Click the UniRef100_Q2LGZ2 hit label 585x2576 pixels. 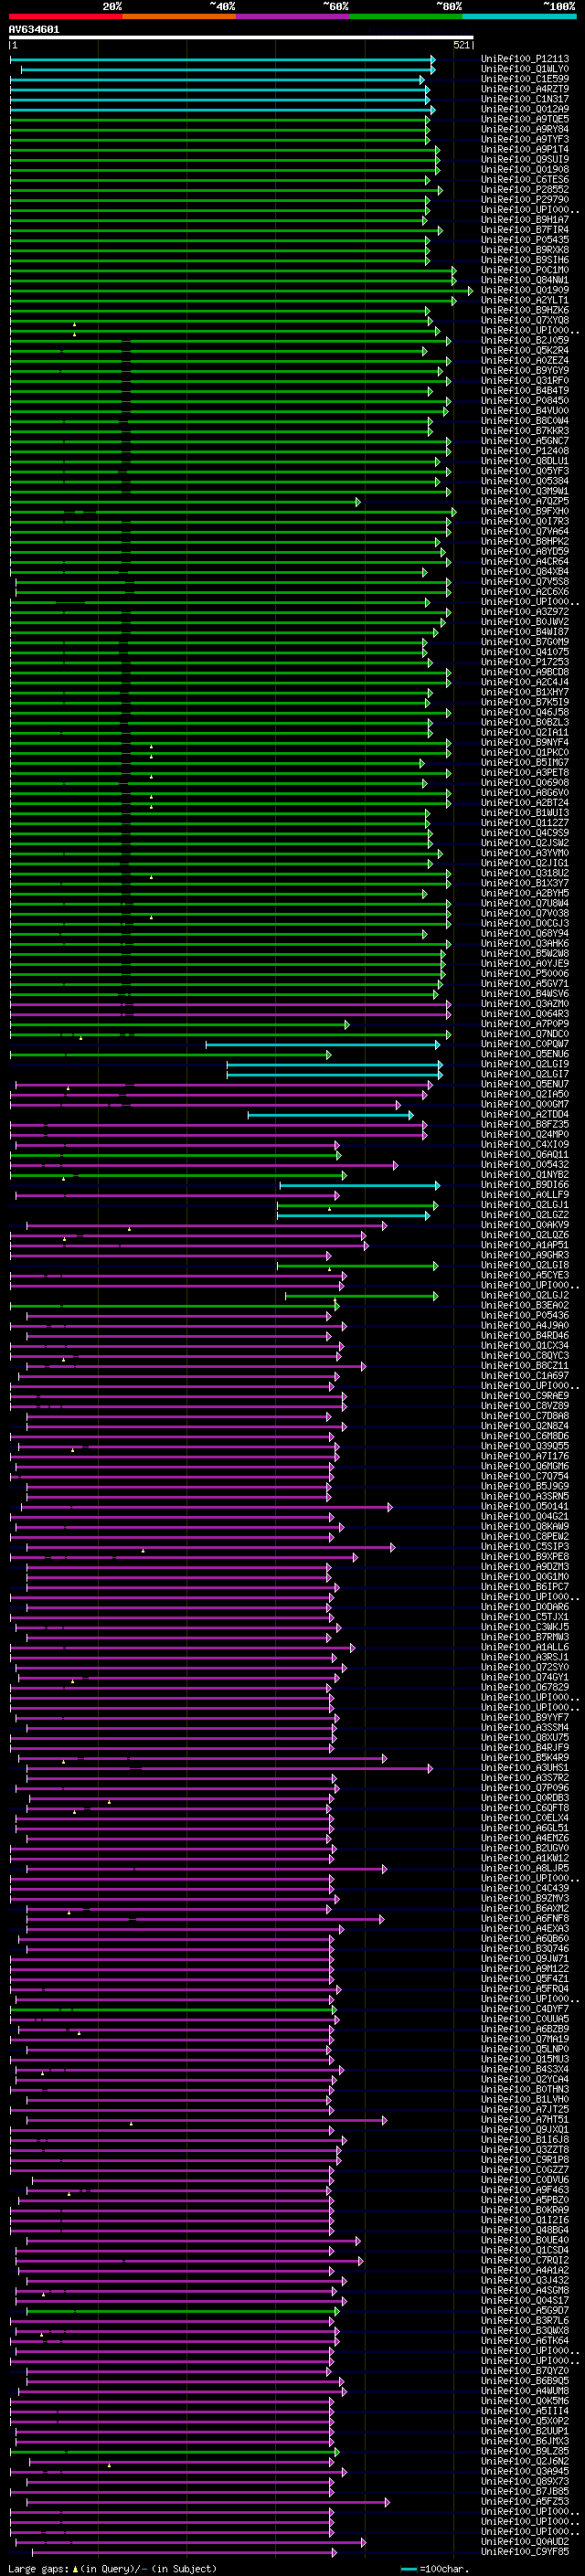pyautogui.click(x=525, y=1215)
